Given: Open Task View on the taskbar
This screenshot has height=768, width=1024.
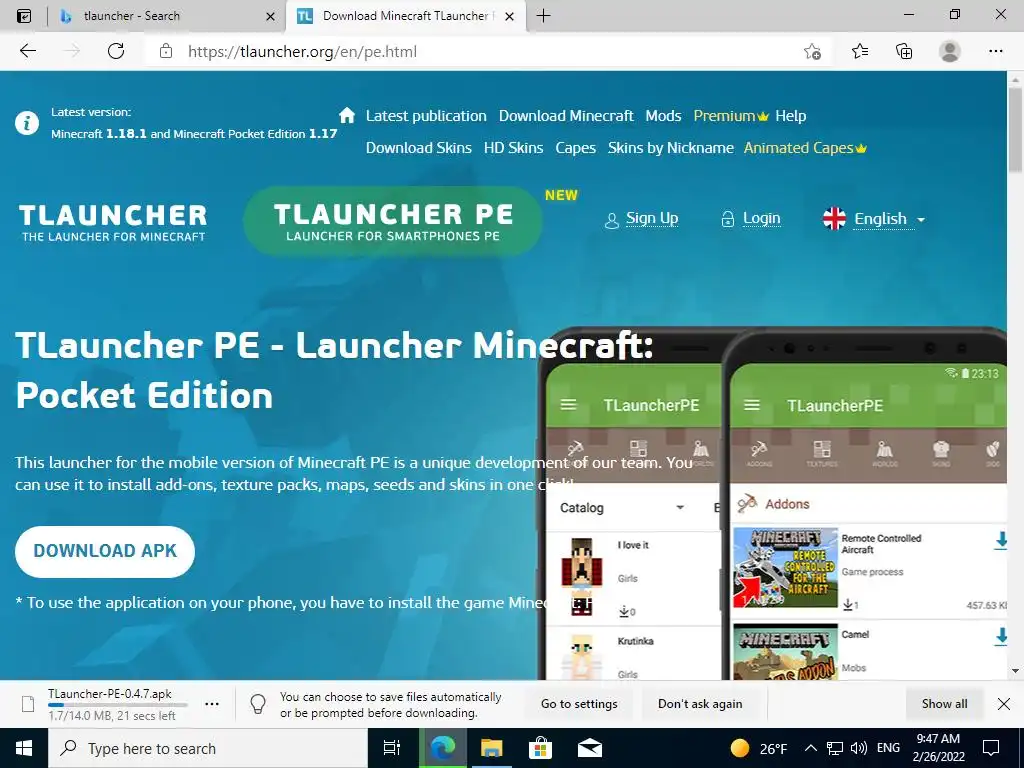Looking at the screenshot, I should click(x=391, y=748).
